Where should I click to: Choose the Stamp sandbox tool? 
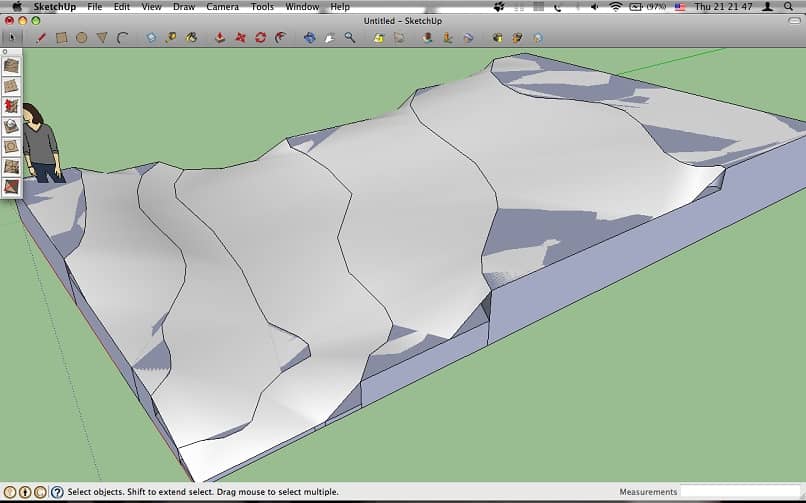[11, 126]
